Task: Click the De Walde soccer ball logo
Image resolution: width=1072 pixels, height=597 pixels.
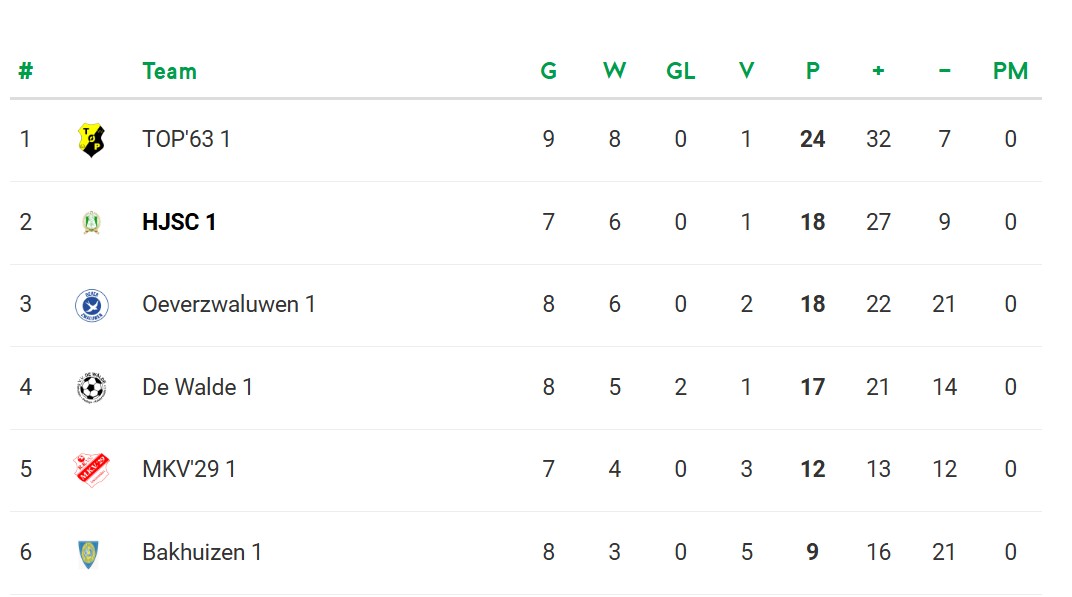Action: pos(92,387)
